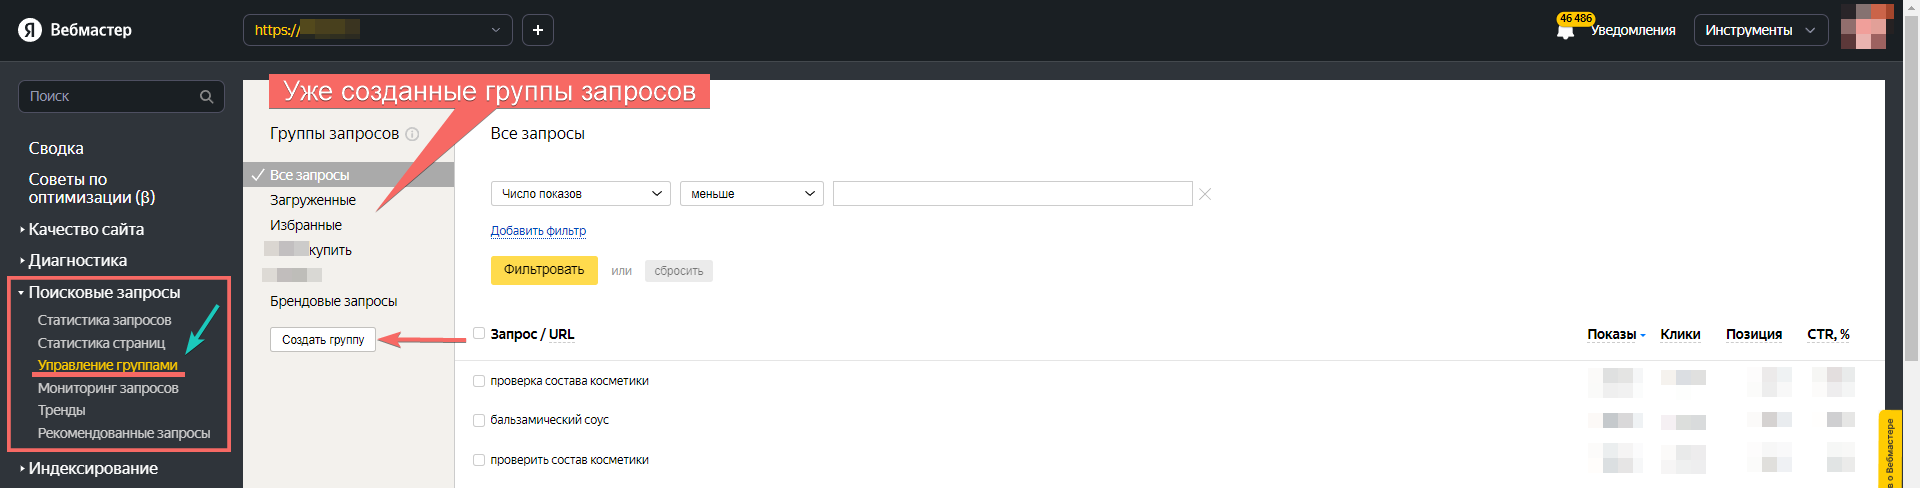Open Сводка in sidebar
The width and height of the screenshot is (1920, 488).
click(56, 148)
